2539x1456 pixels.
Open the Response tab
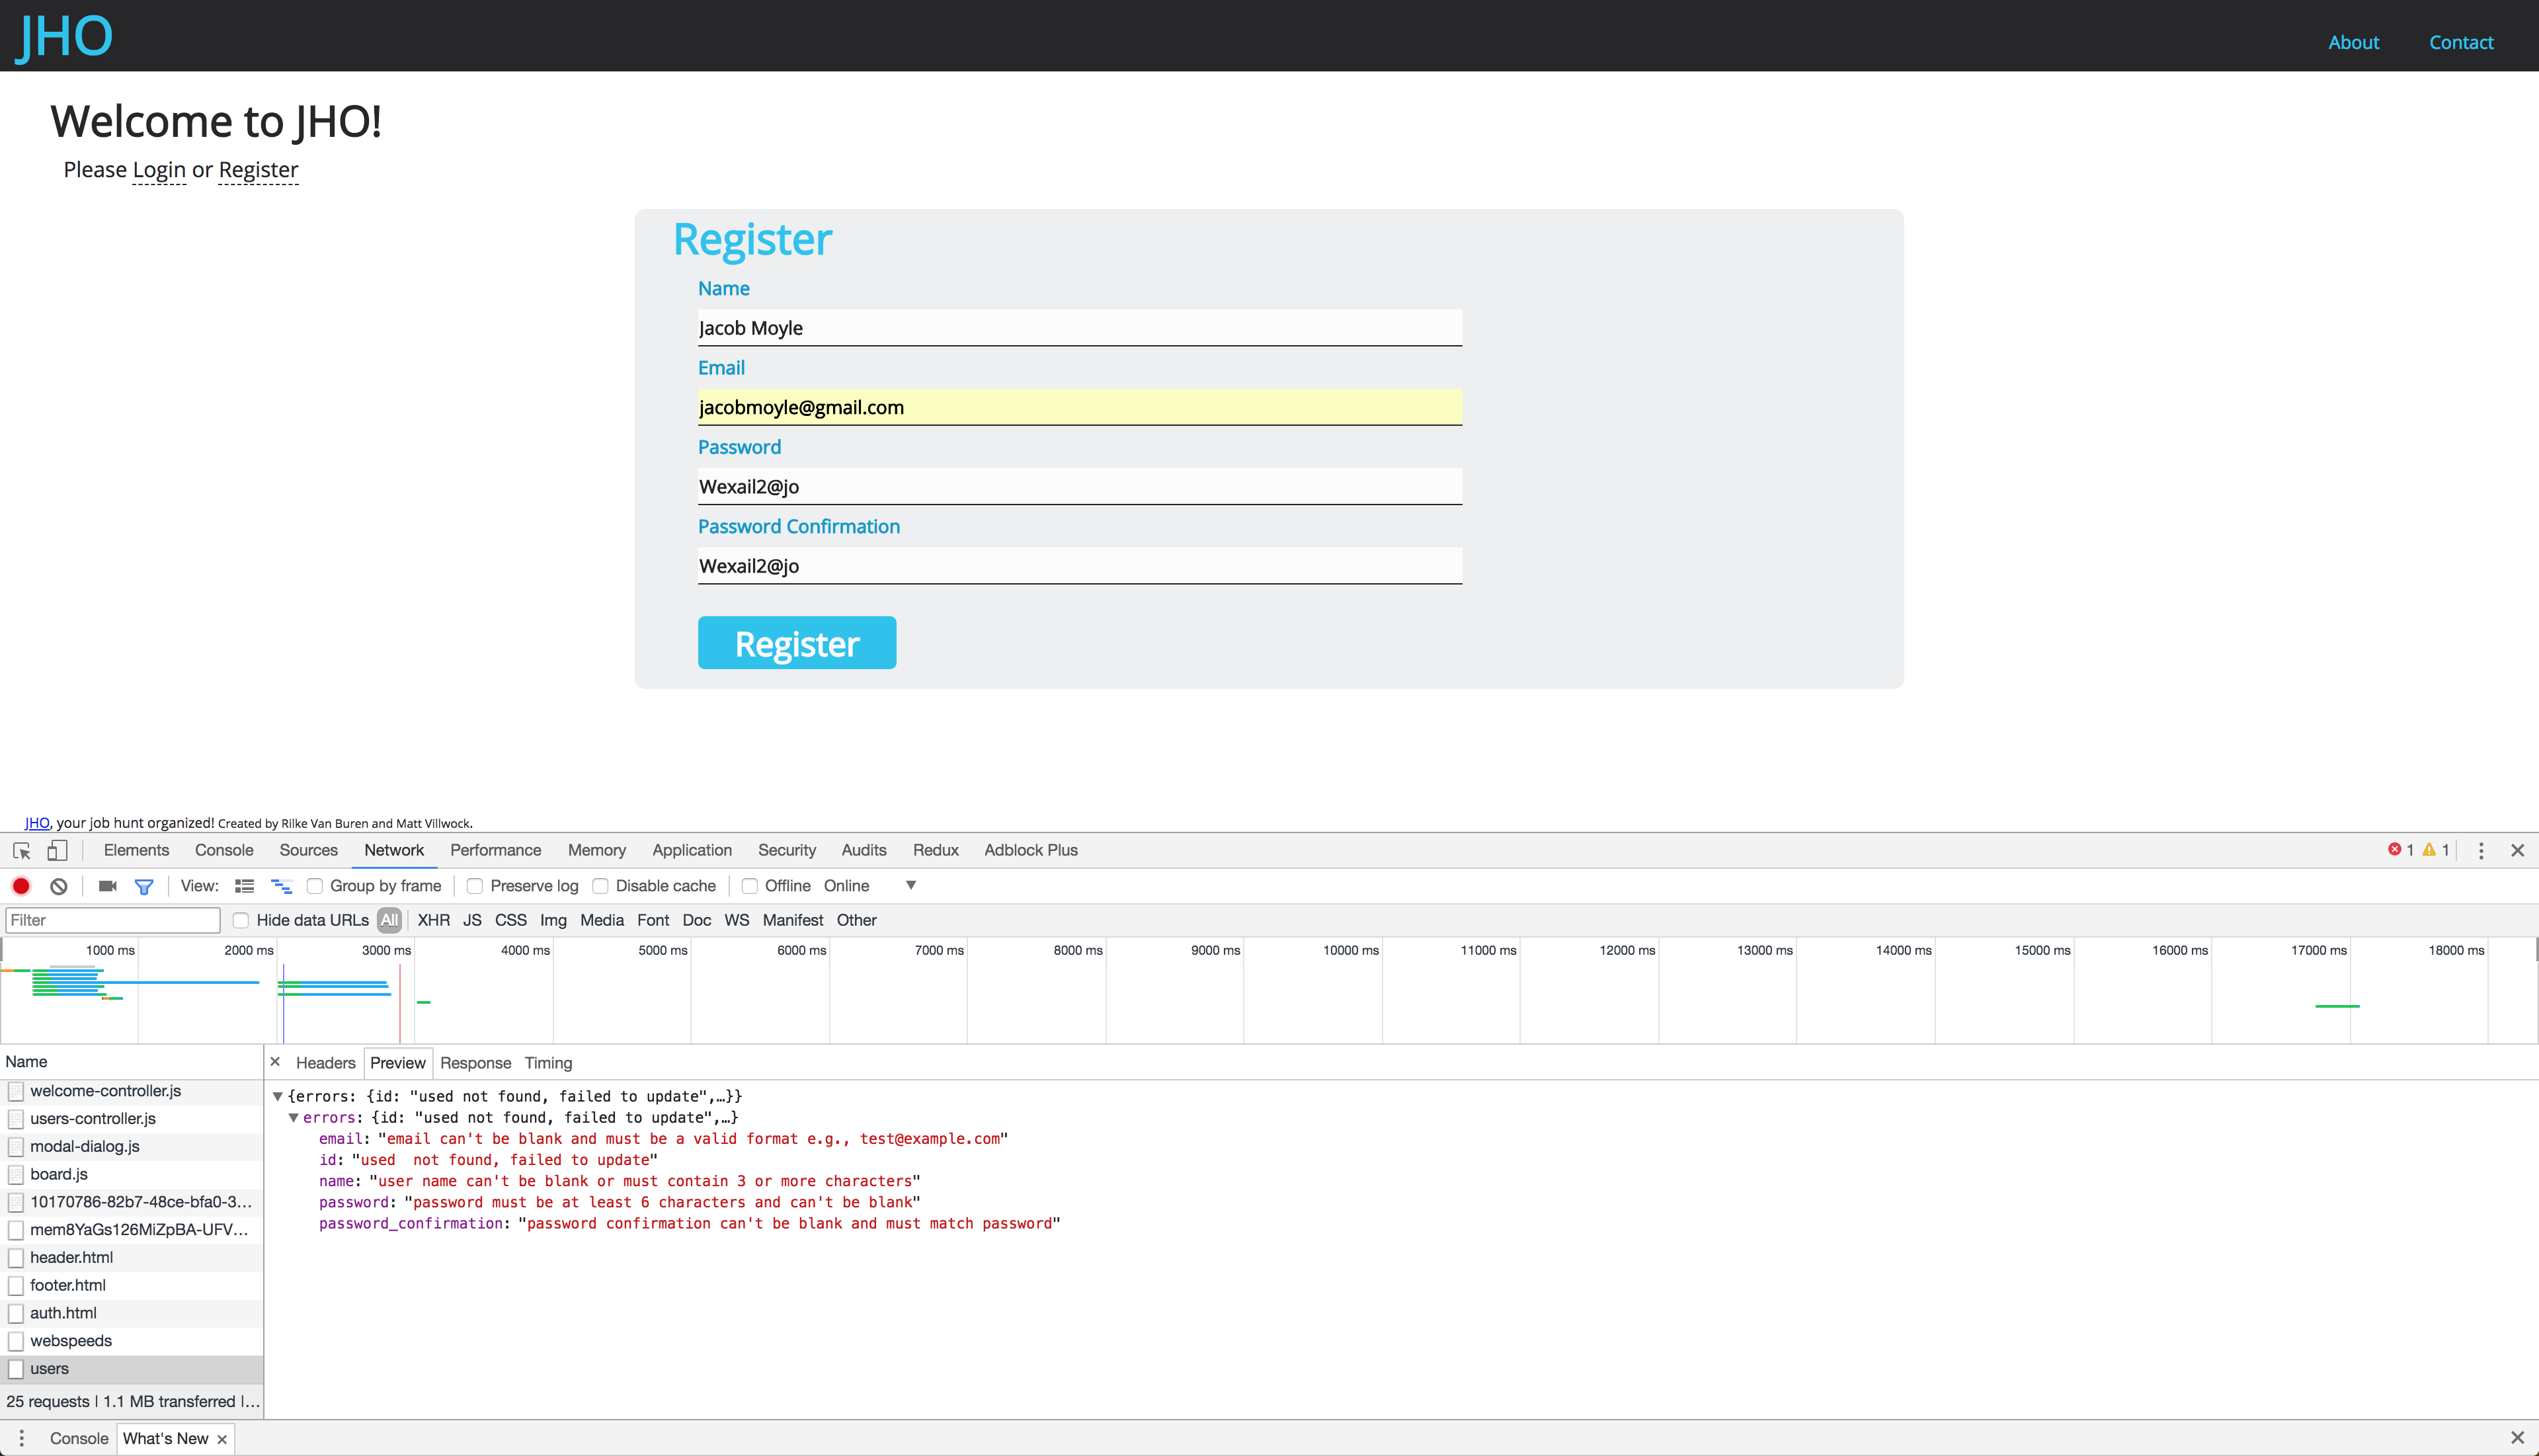pos(475,1063)
